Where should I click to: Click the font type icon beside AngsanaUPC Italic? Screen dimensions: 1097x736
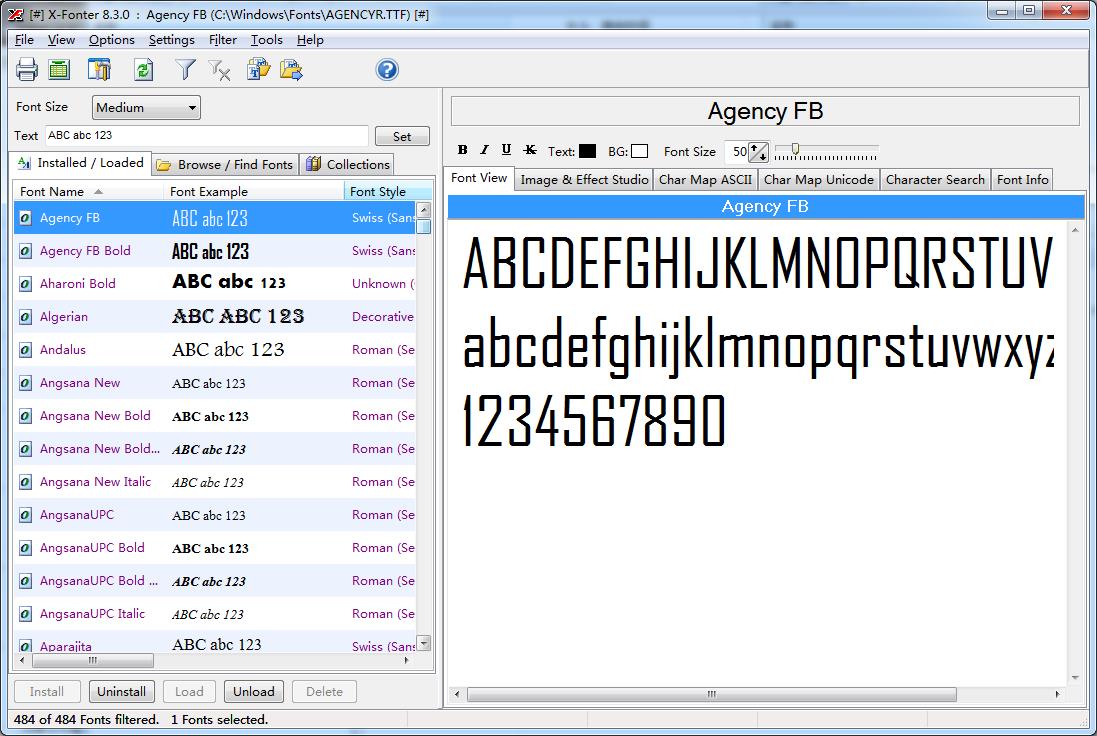pos(25,614)
